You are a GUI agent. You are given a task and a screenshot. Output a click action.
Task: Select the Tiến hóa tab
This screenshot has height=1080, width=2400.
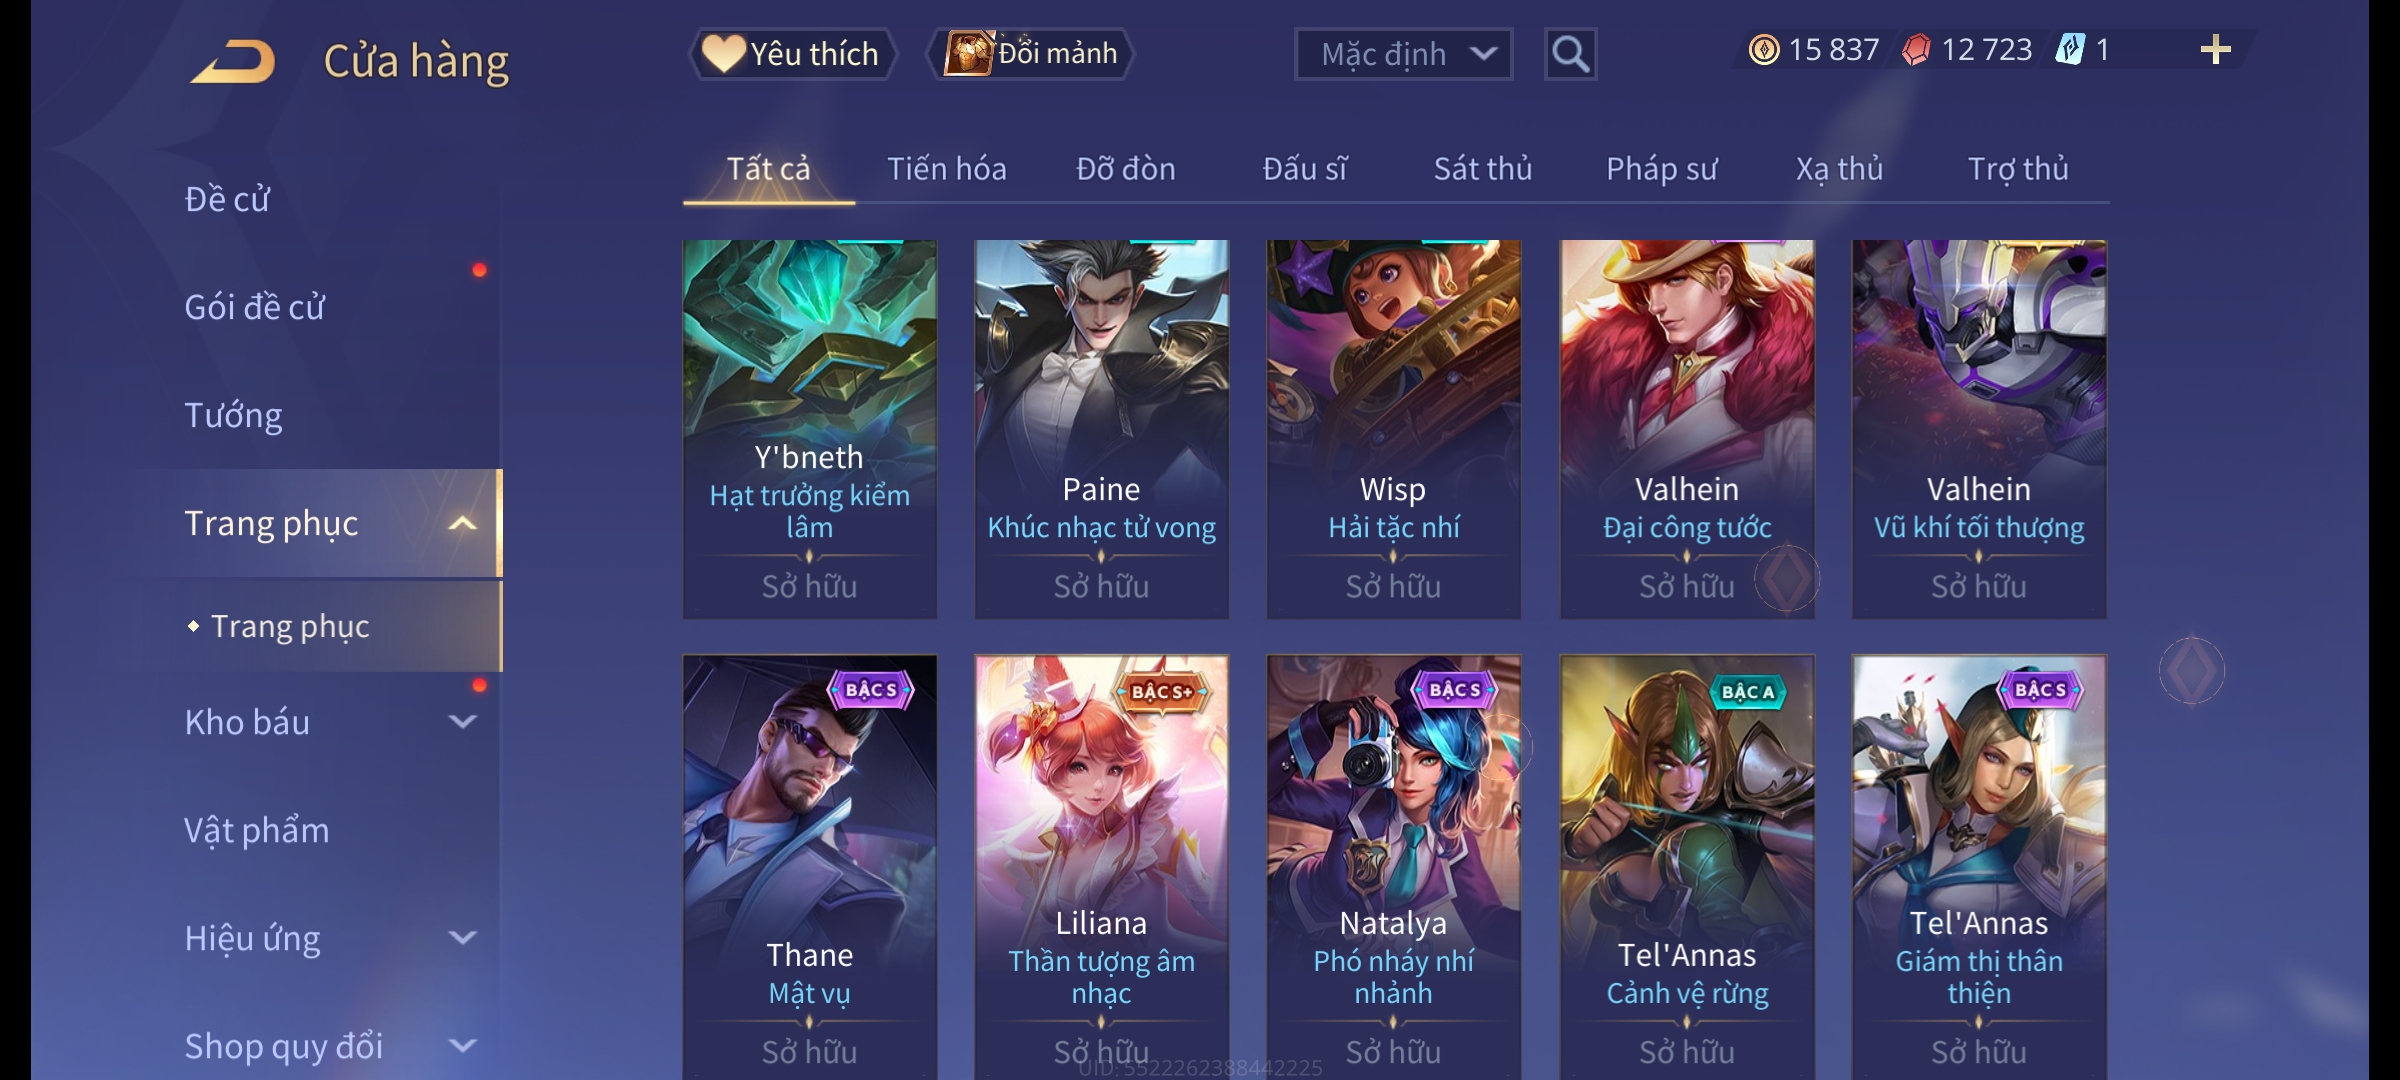(946, 169)
